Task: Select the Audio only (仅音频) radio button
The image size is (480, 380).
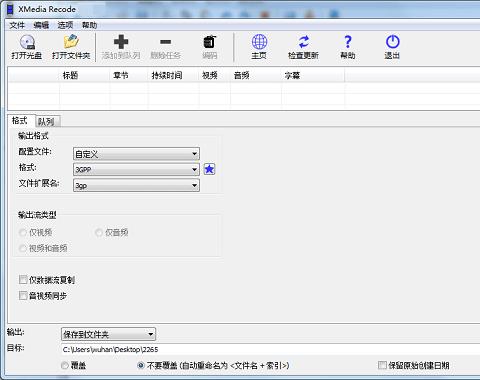Action: (x=99, y=232)
